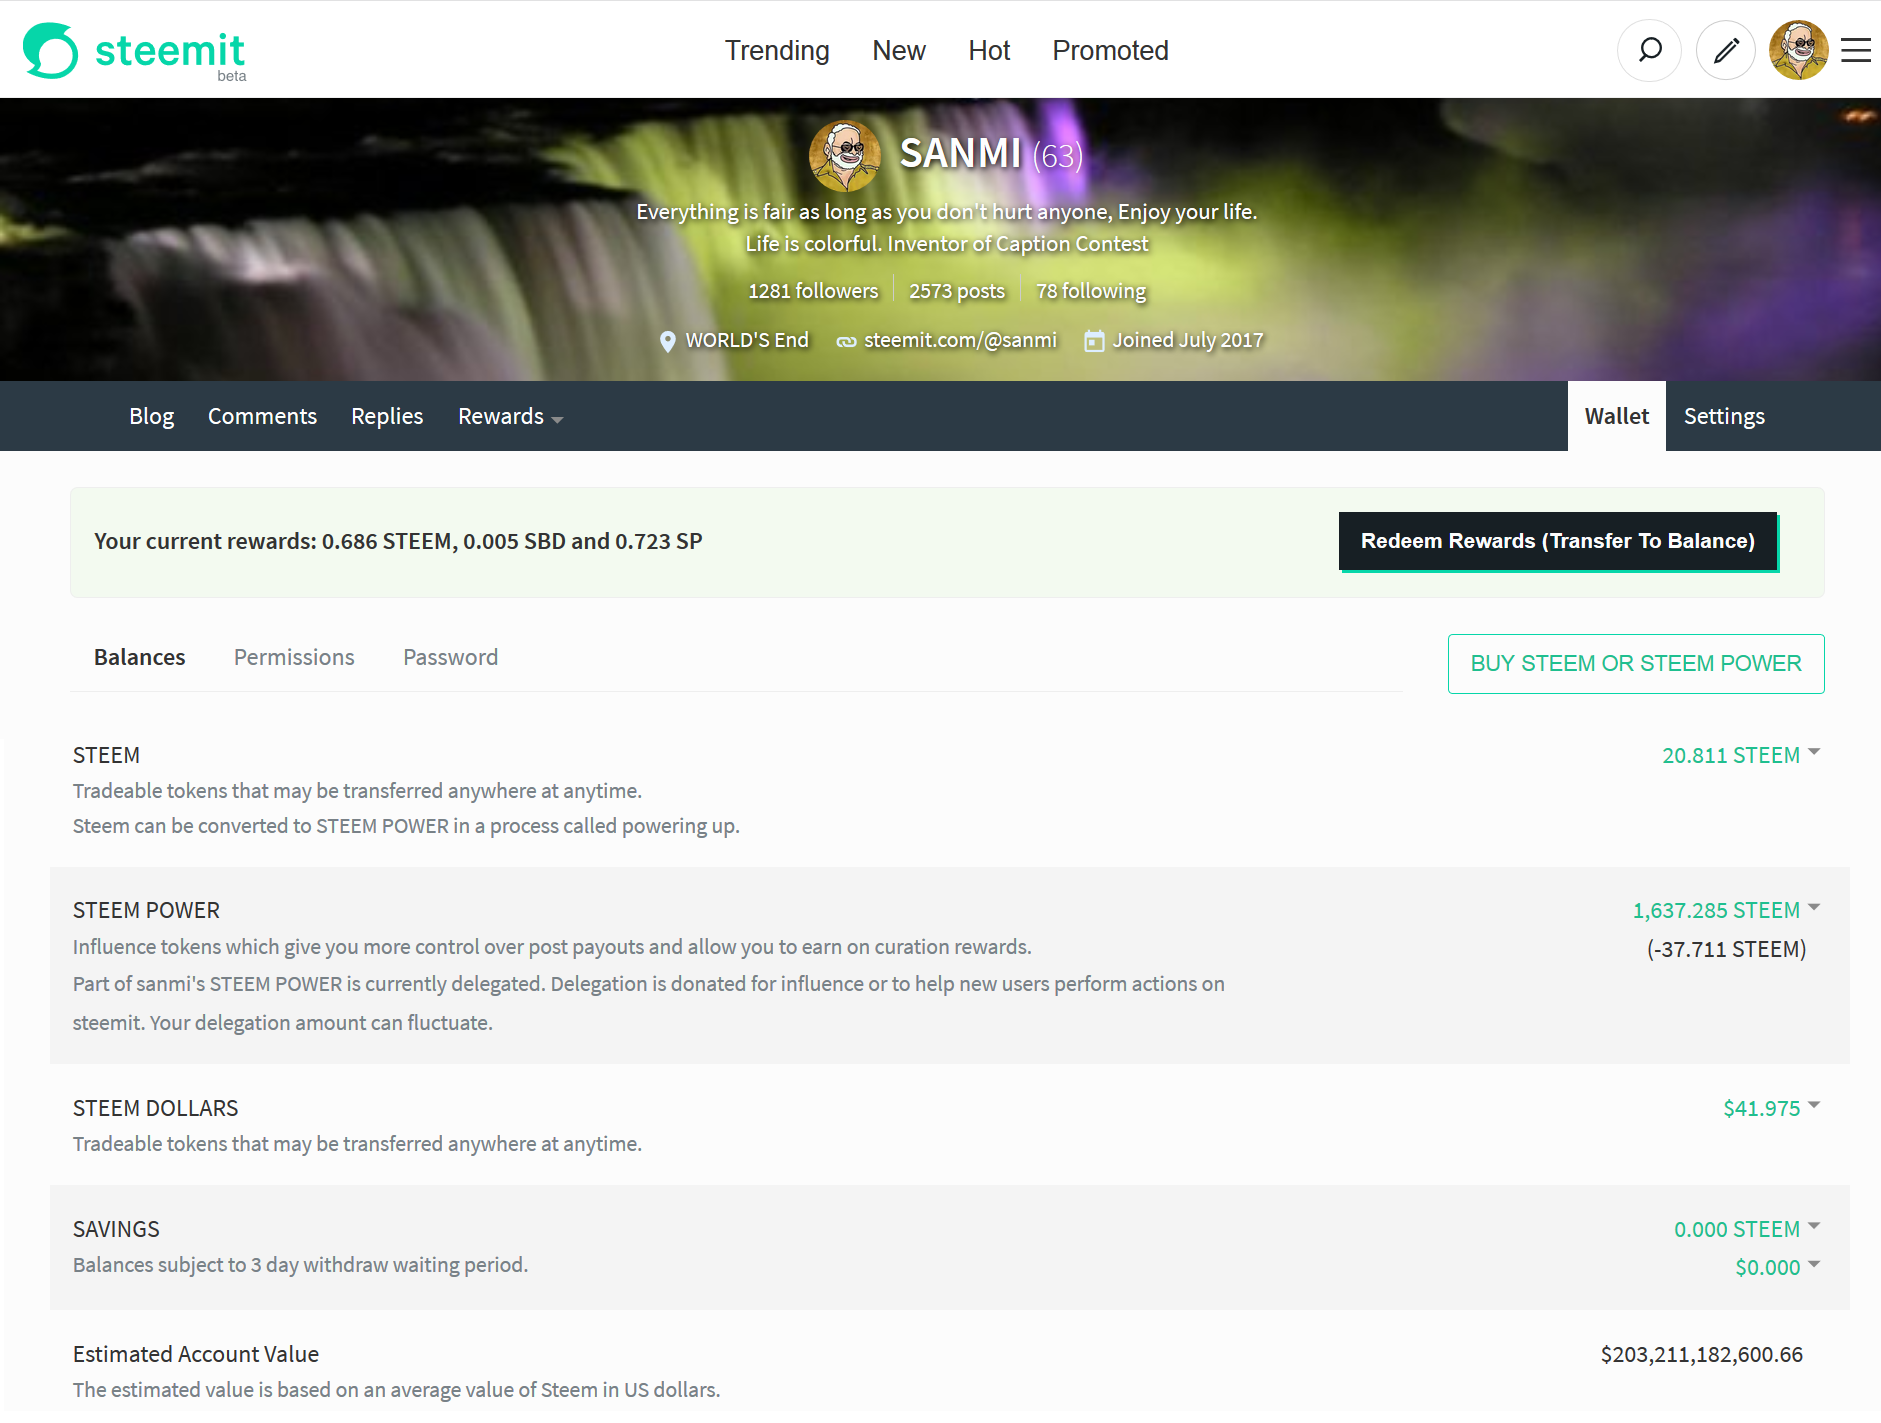Go to Hot posts
1881x1423 pixels.
989,50
